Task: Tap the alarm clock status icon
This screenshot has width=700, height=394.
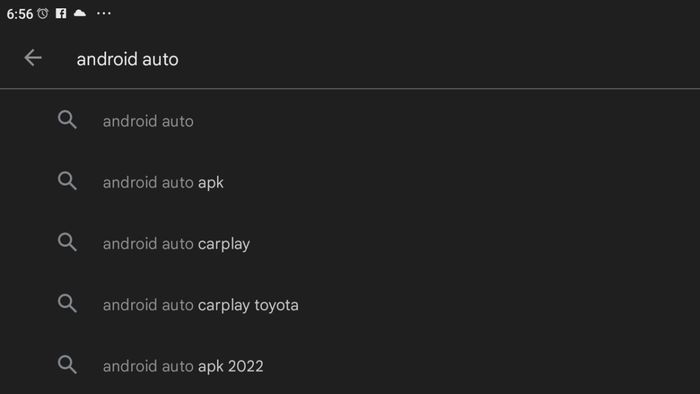Action: tap(42, 13)
